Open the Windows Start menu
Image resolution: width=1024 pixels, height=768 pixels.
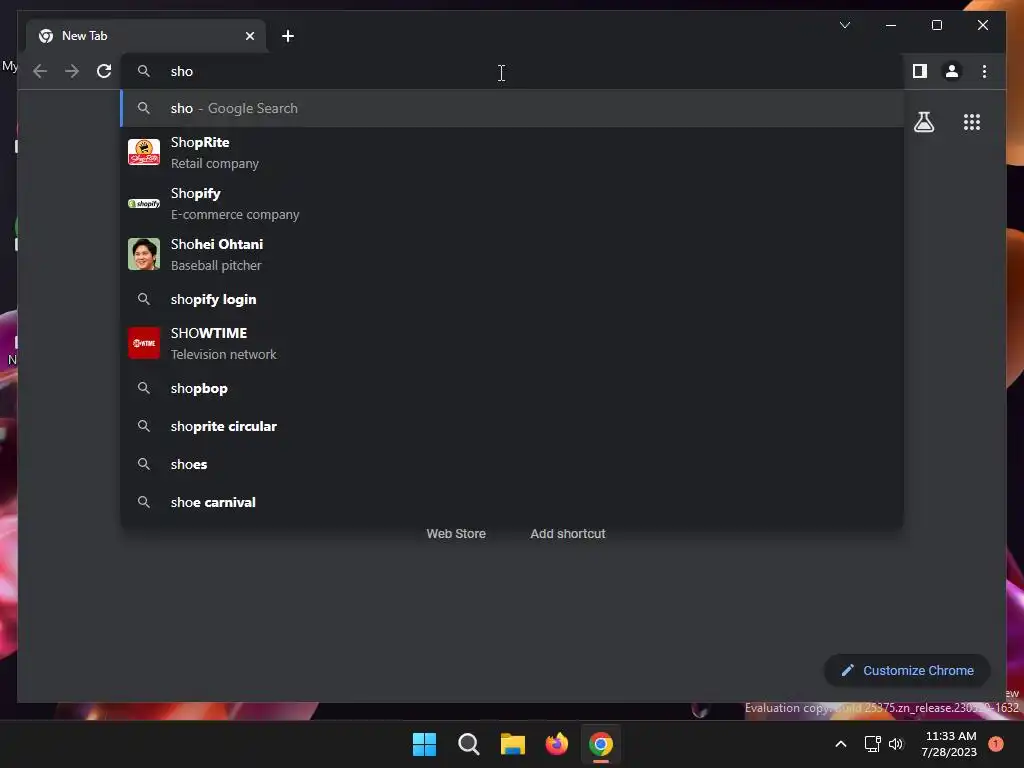(x=424, y=744)
